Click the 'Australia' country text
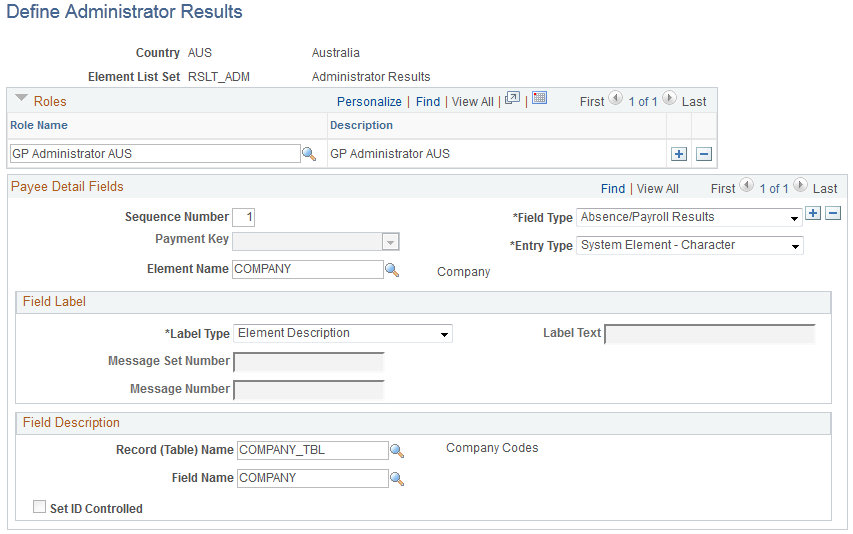 (336, 53)
